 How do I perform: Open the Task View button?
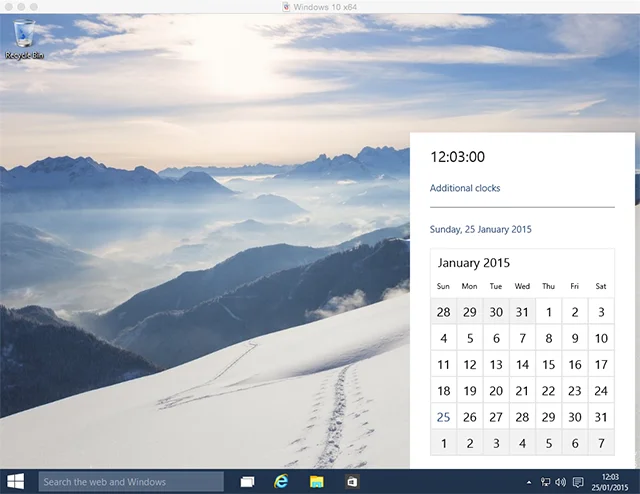coord(247,482)
